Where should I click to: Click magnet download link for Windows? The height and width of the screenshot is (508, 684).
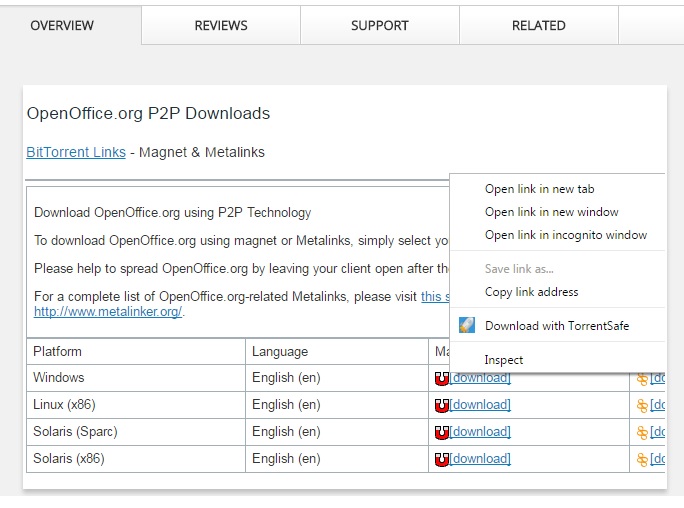[480, 378]
